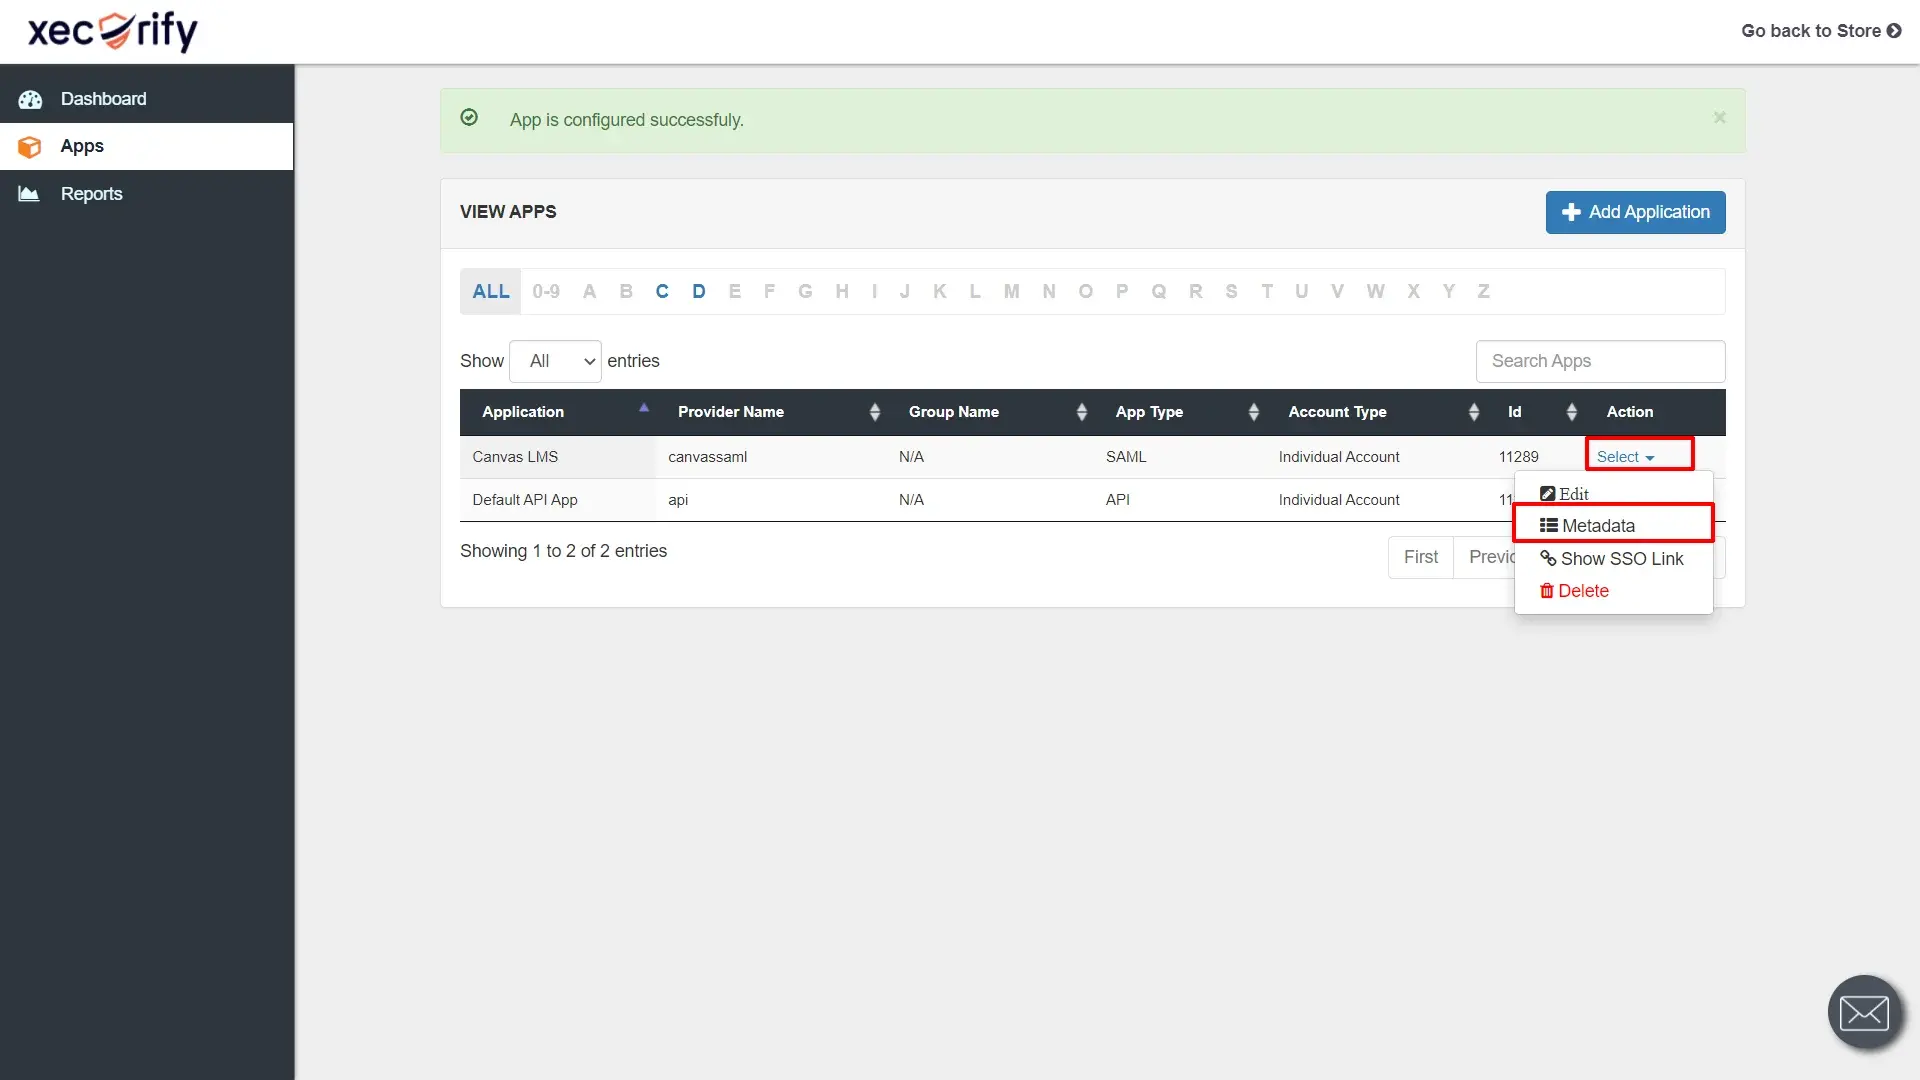Click the Metadata list icon in dropdown
The image size is (1920, 1080).
tap(1548, 525)
